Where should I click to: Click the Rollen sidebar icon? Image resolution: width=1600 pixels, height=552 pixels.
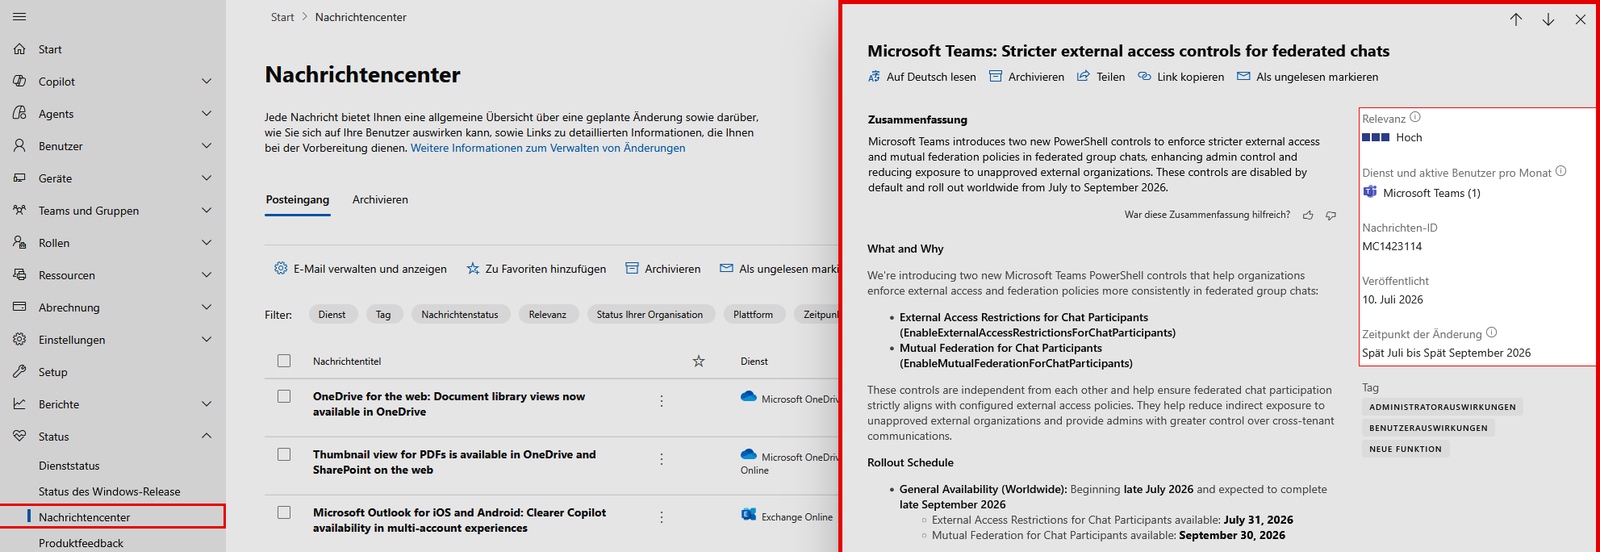pos(19,242)
